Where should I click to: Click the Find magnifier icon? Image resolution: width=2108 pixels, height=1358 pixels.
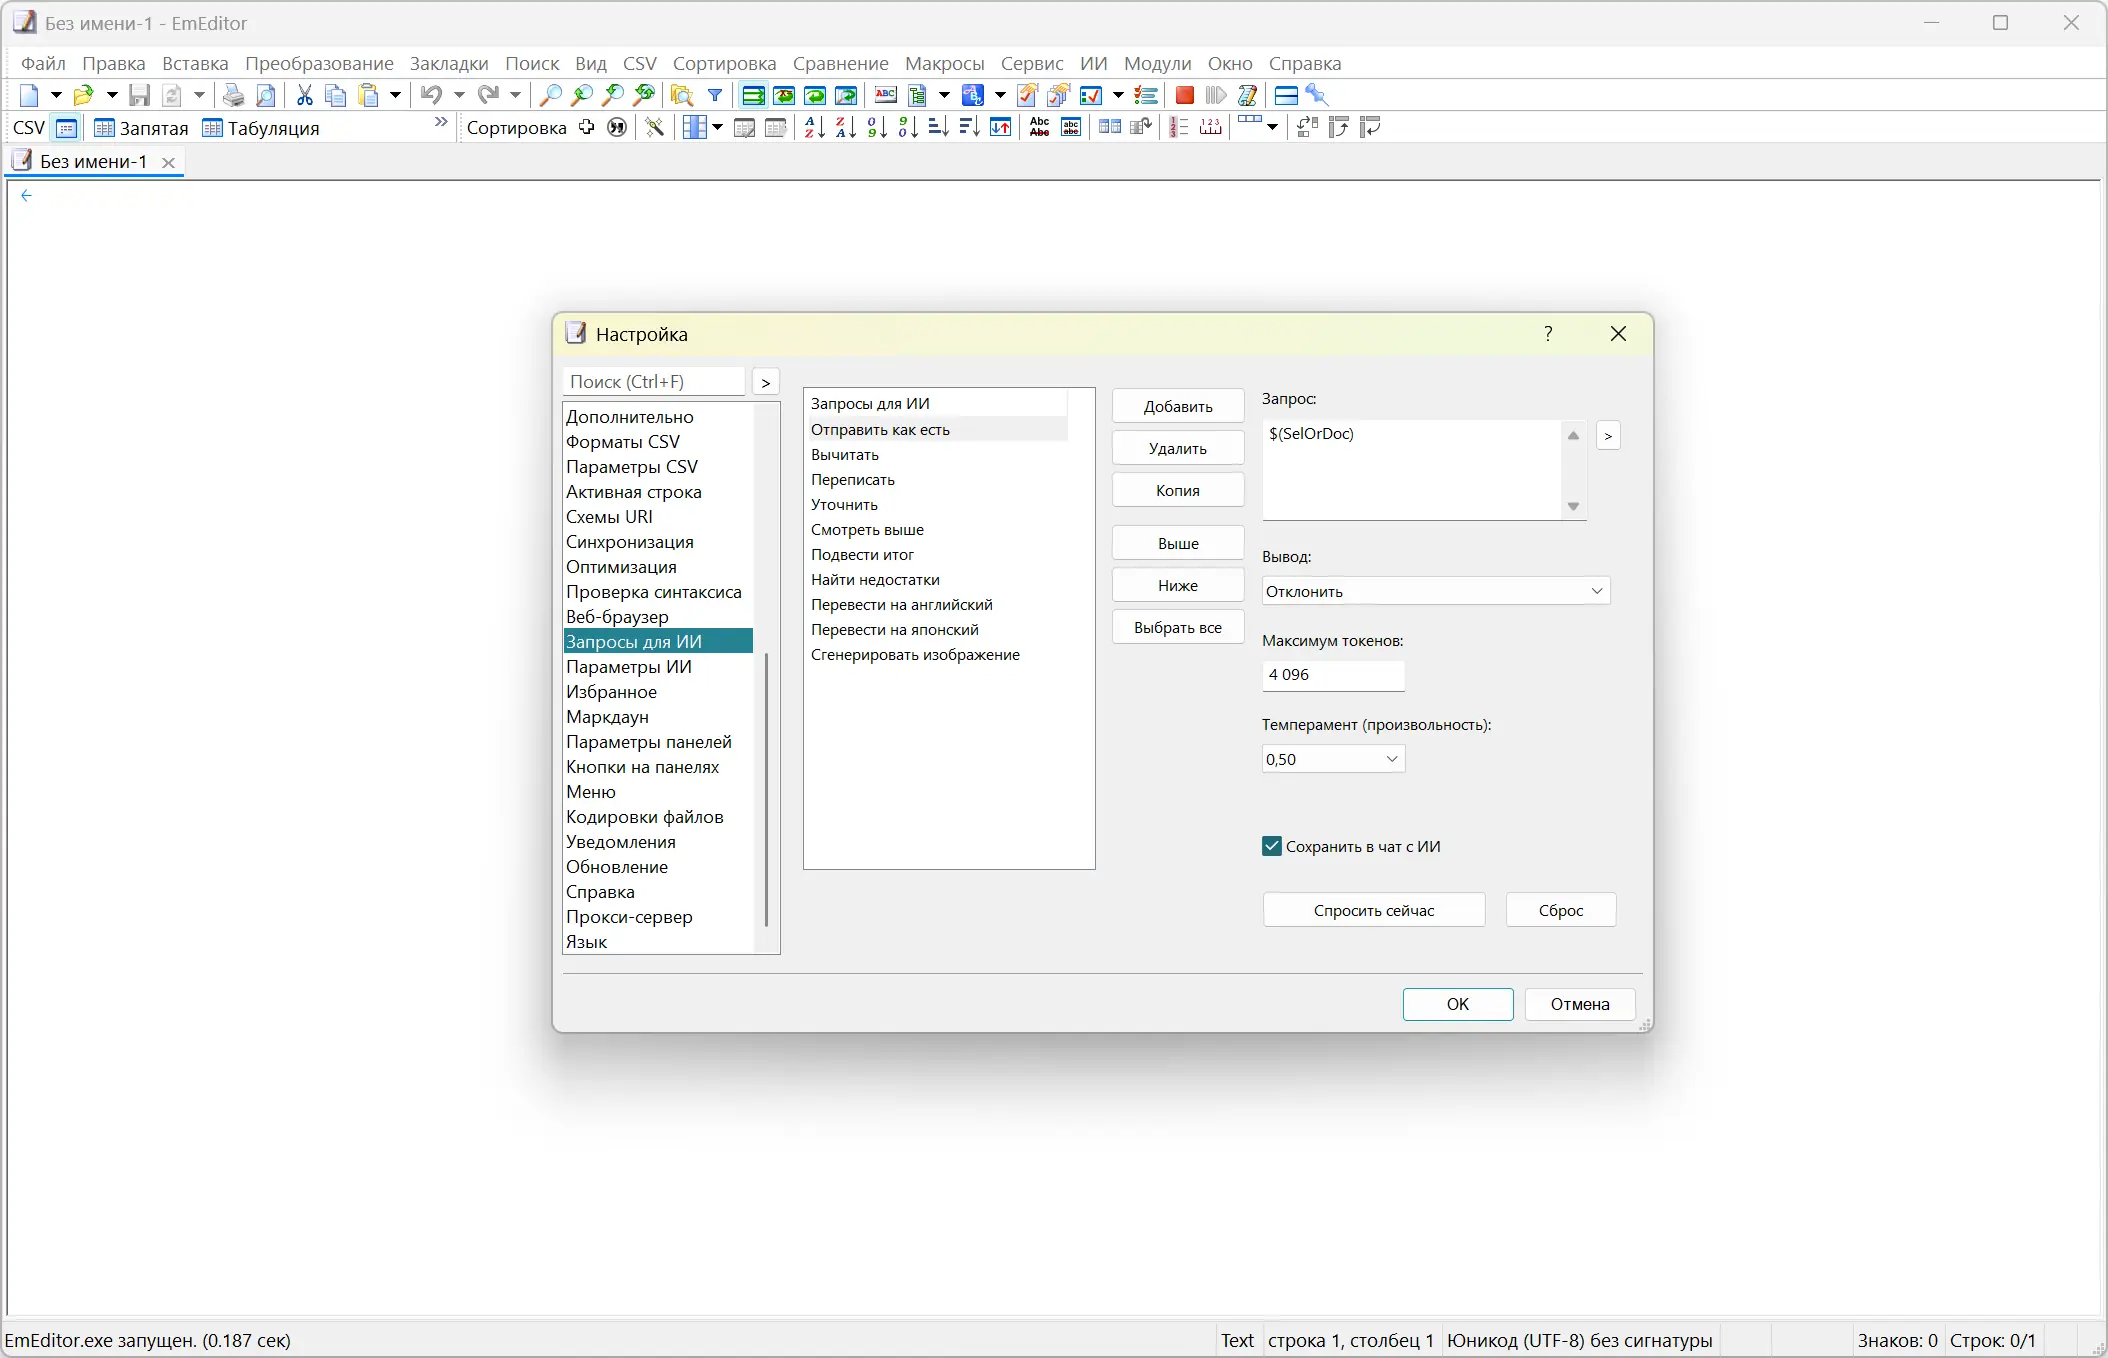click(550, 95)
